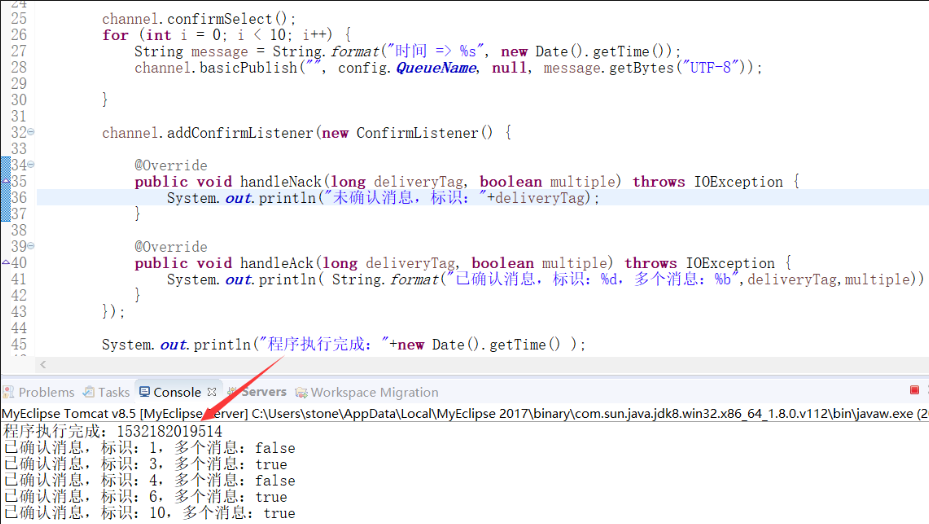Screen dimensions: 929x524
Task: Click console output line '程序执行完成: 1532182019514'
Action: pyautogui.click(x=113, y=432)
